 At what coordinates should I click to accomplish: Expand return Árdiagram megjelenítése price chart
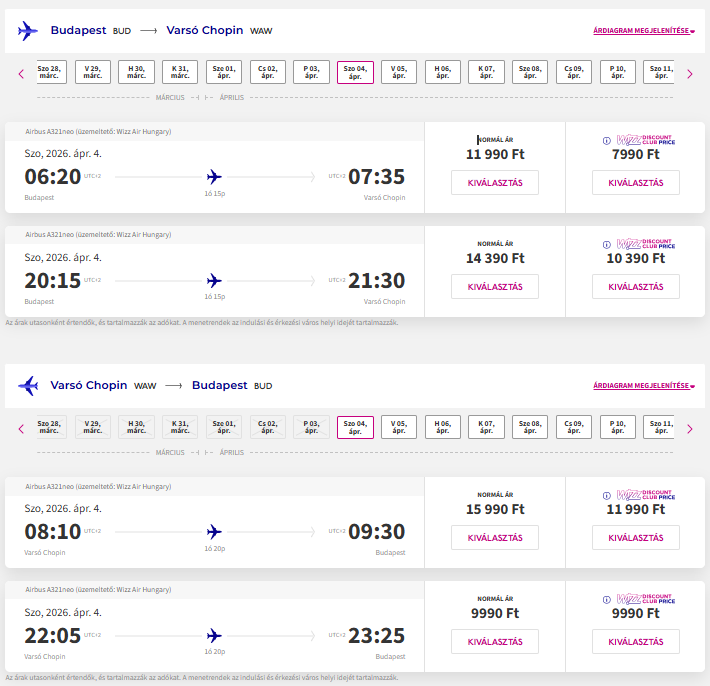643,385
